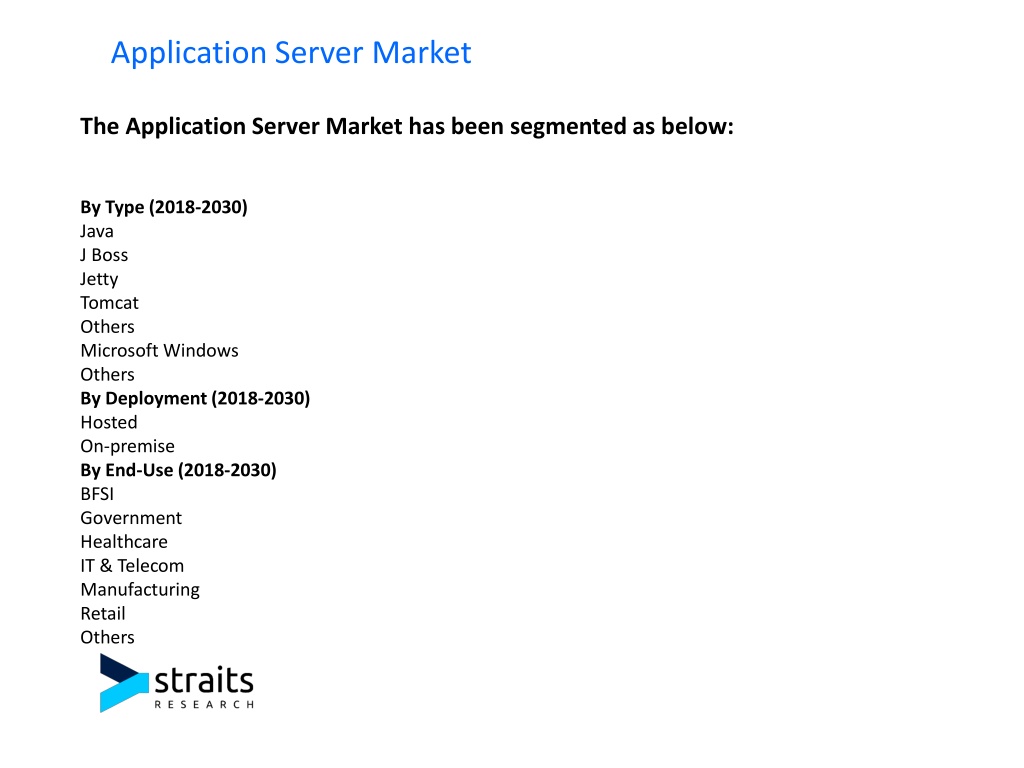Select the 'On-premise' list item

point(127,446)
